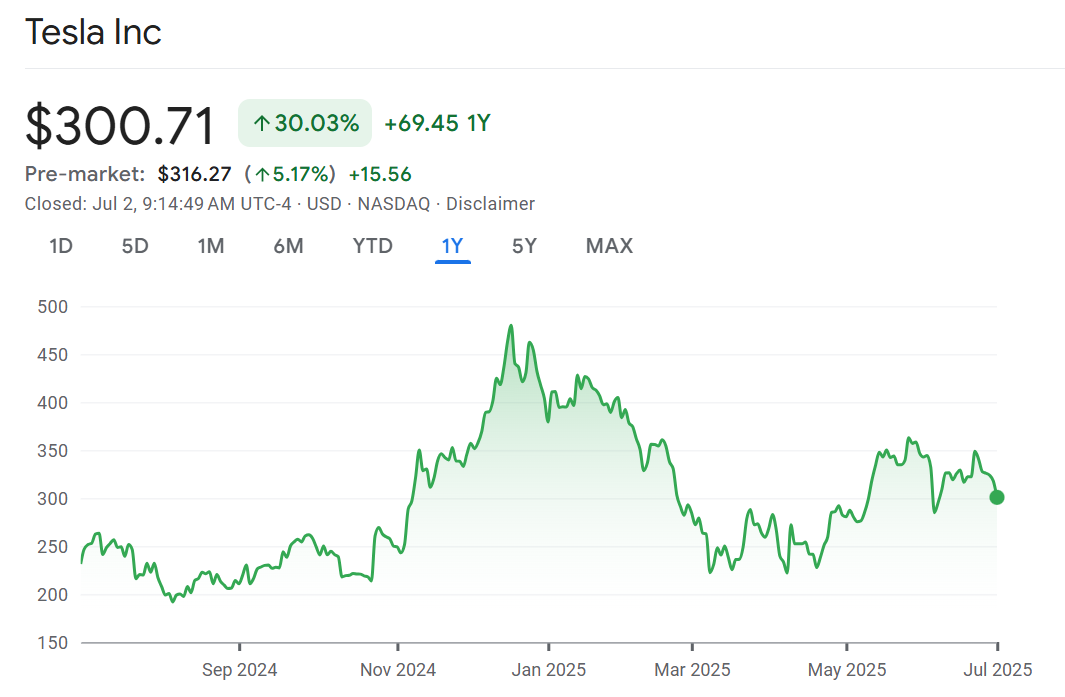
Task: Click the 400 y-axis label
Action: point(52,403)
